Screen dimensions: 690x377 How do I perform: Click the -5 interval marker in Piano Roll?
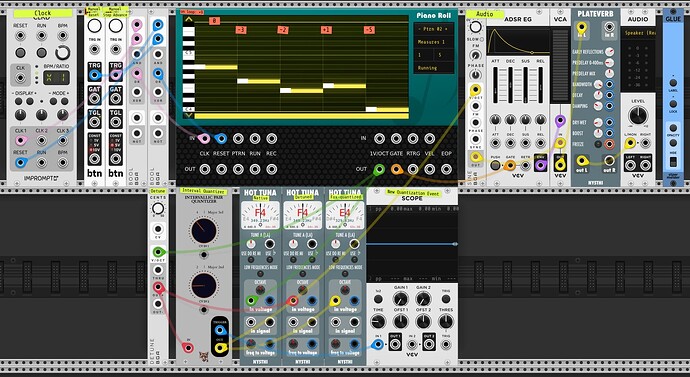point(369,30)
